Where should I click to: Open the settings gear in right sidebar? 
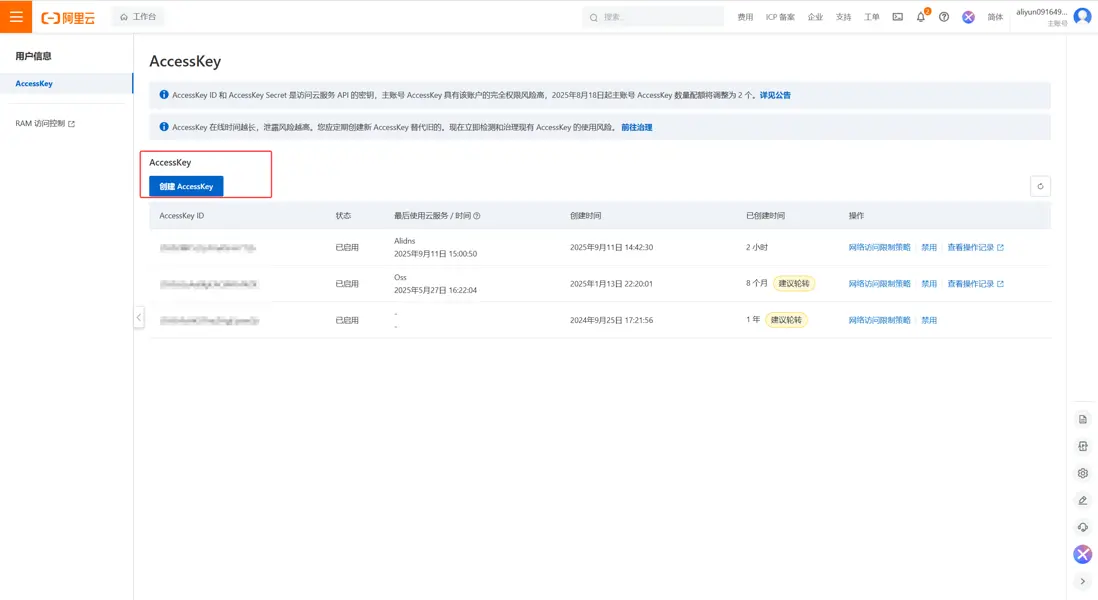tap(1082, 473)
